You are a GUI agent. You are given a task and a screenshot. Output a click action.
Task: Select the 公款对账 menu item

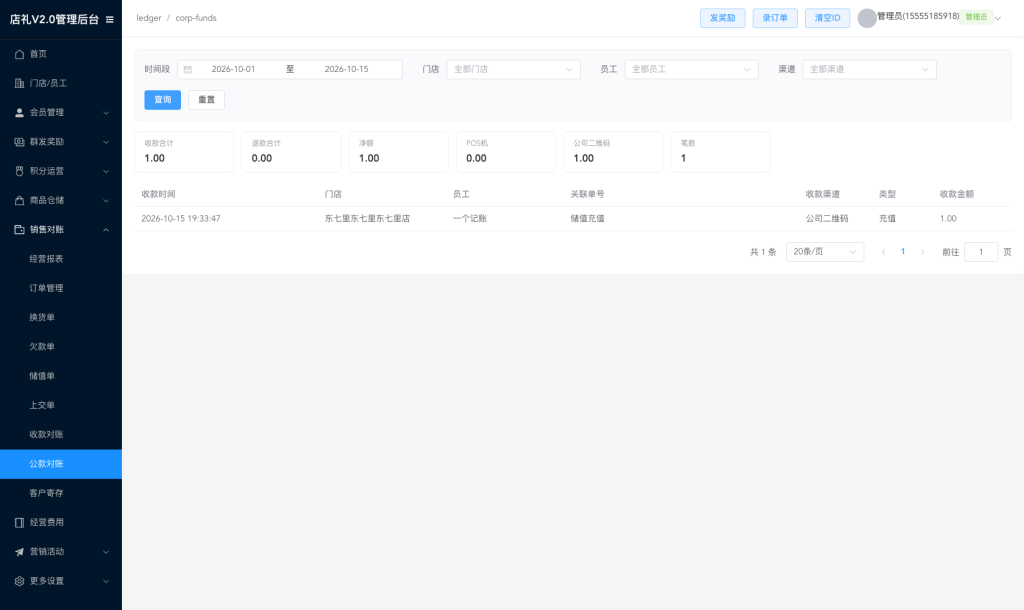(61, 464)
